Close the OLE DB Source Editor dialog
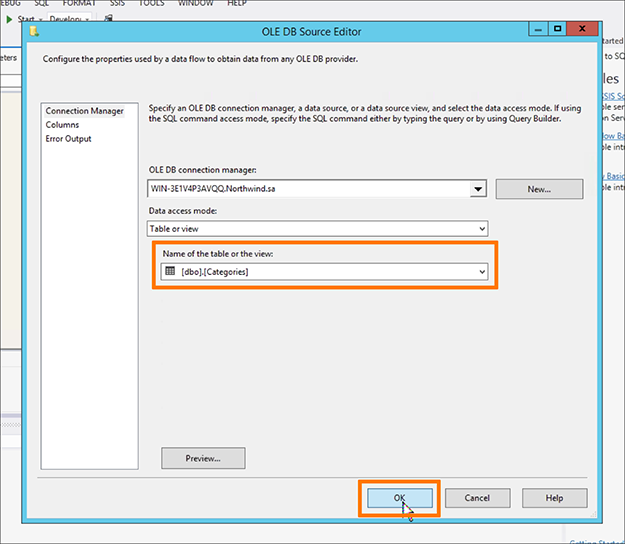 click(x=582, y=29)
